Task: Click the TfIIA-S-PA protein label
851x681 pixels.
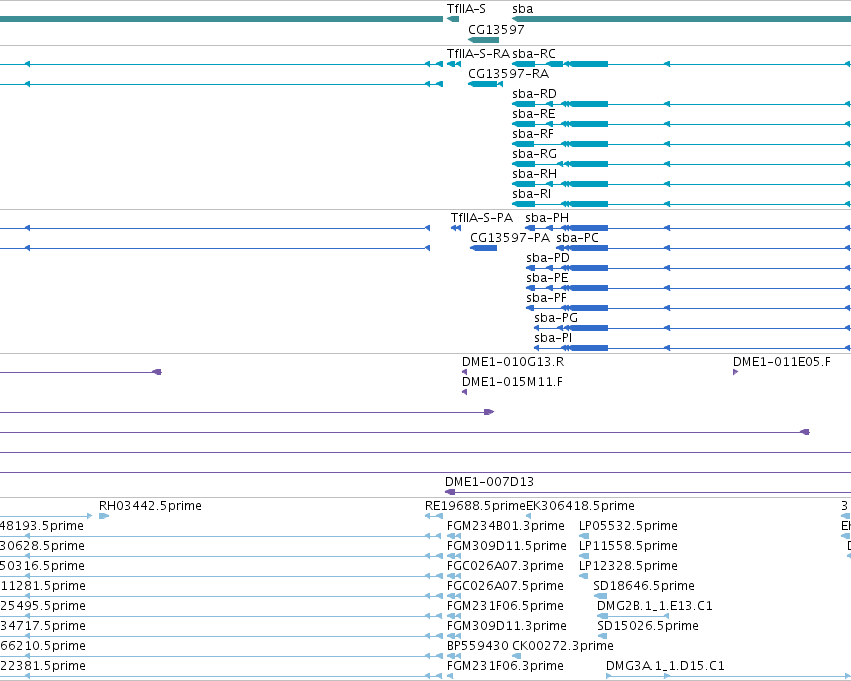Action: 482,218
